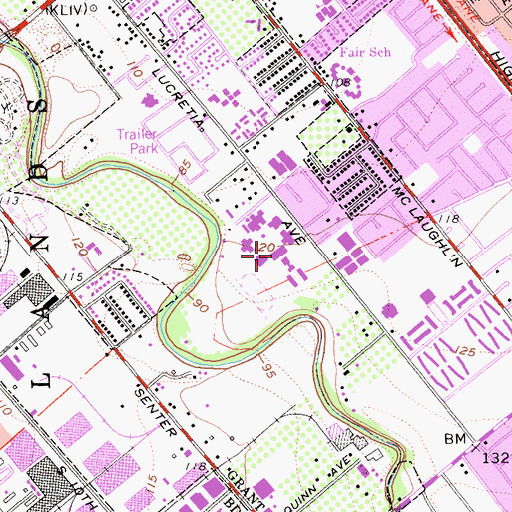Viewport: 512px width, 512px height.
Task: Click the 'Trailer Park' map label
Action: pyautogui.click(x=137, y=141)
